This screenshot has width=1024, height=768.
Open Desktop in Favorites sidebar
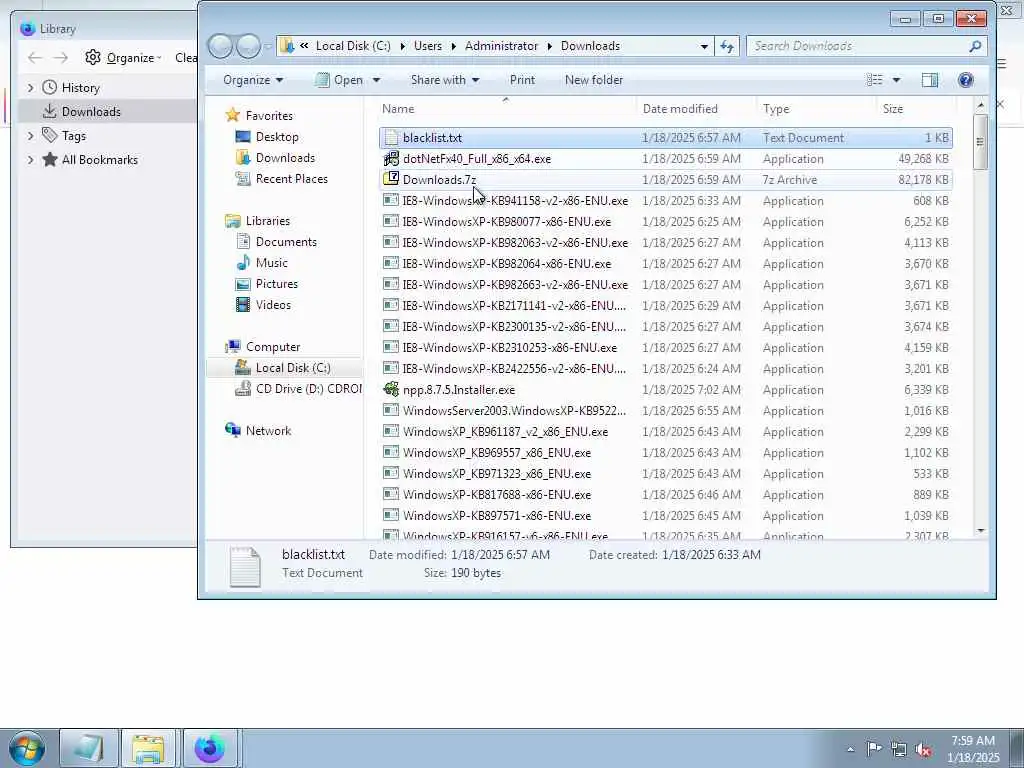[x=277, y=136]
